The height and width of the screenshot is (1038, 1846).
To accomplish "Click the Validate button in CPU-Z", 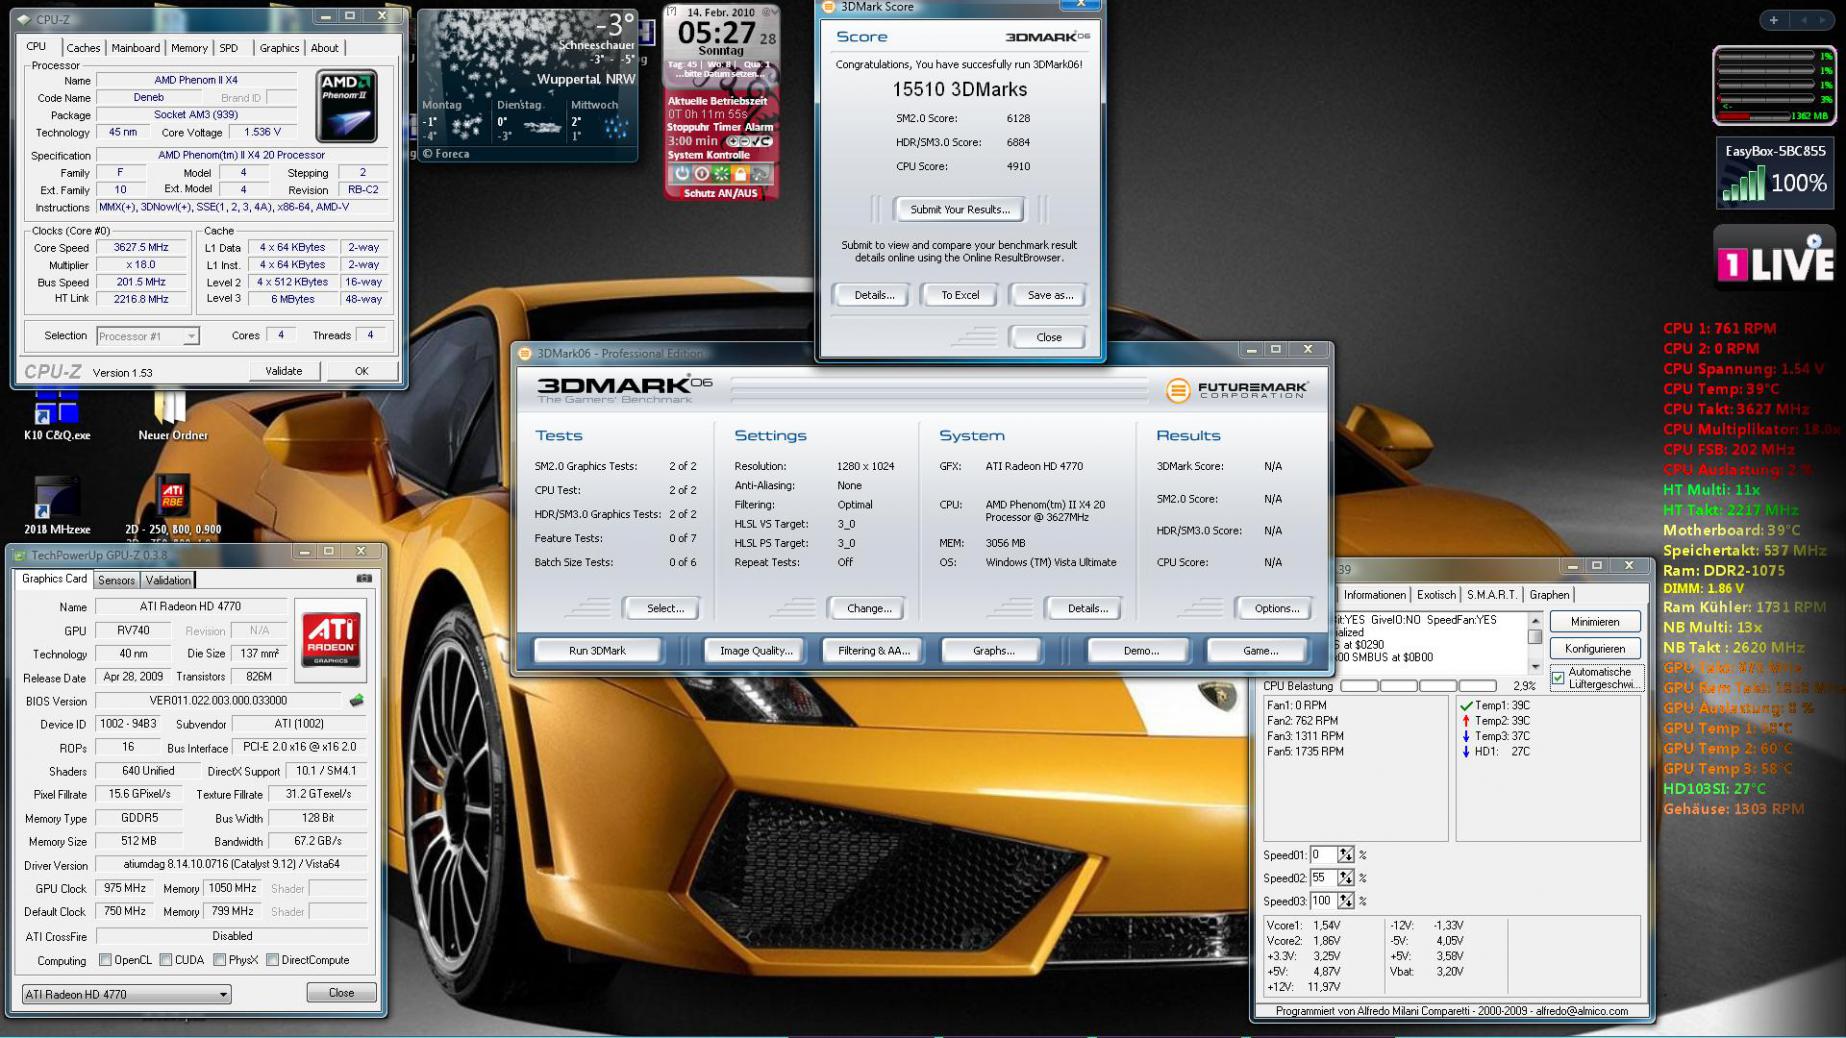I will 283,371.
